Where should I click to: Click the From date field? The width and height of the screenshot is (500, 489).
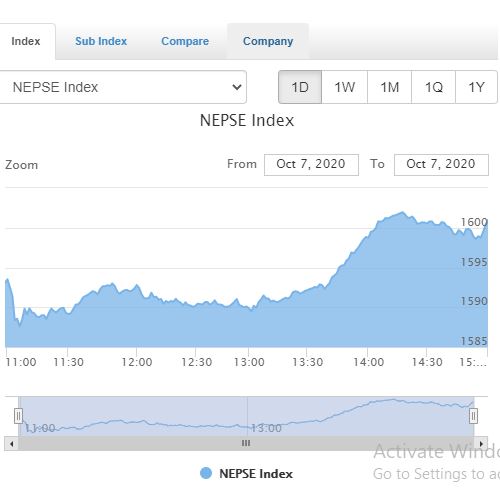[x=311, y=164]
